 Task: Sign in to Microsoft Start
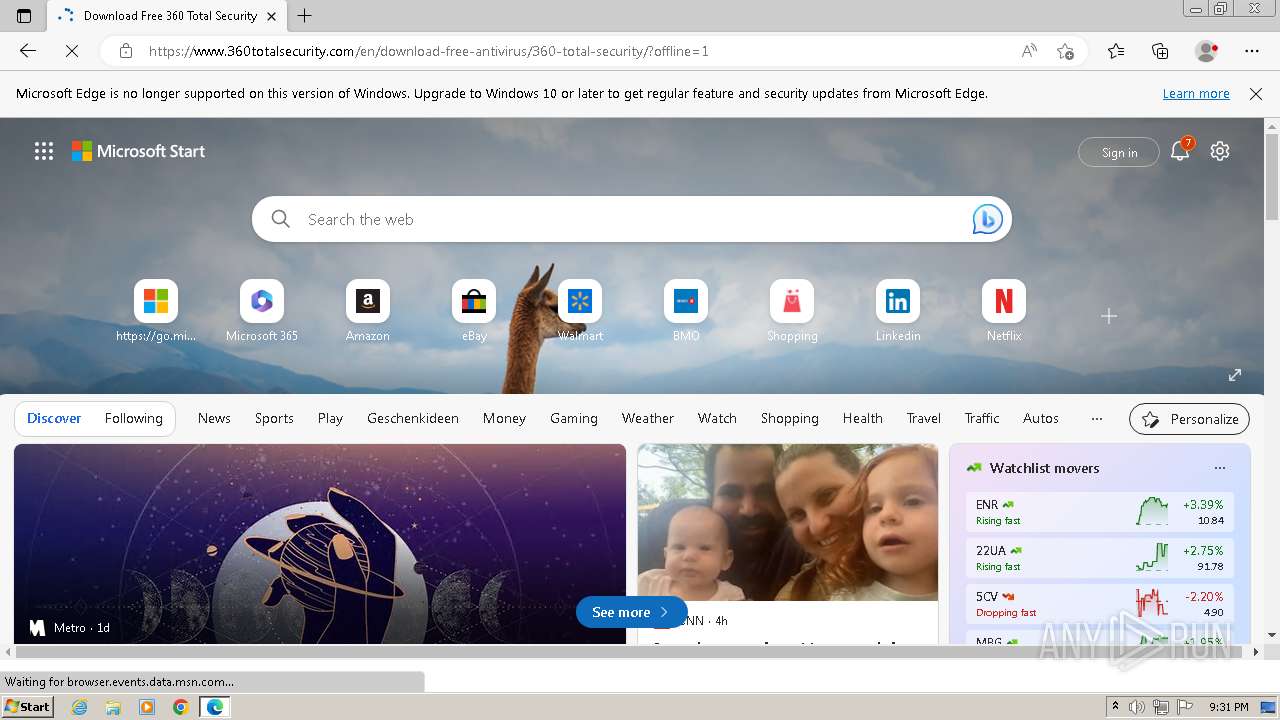click(x=1119, y=152)
